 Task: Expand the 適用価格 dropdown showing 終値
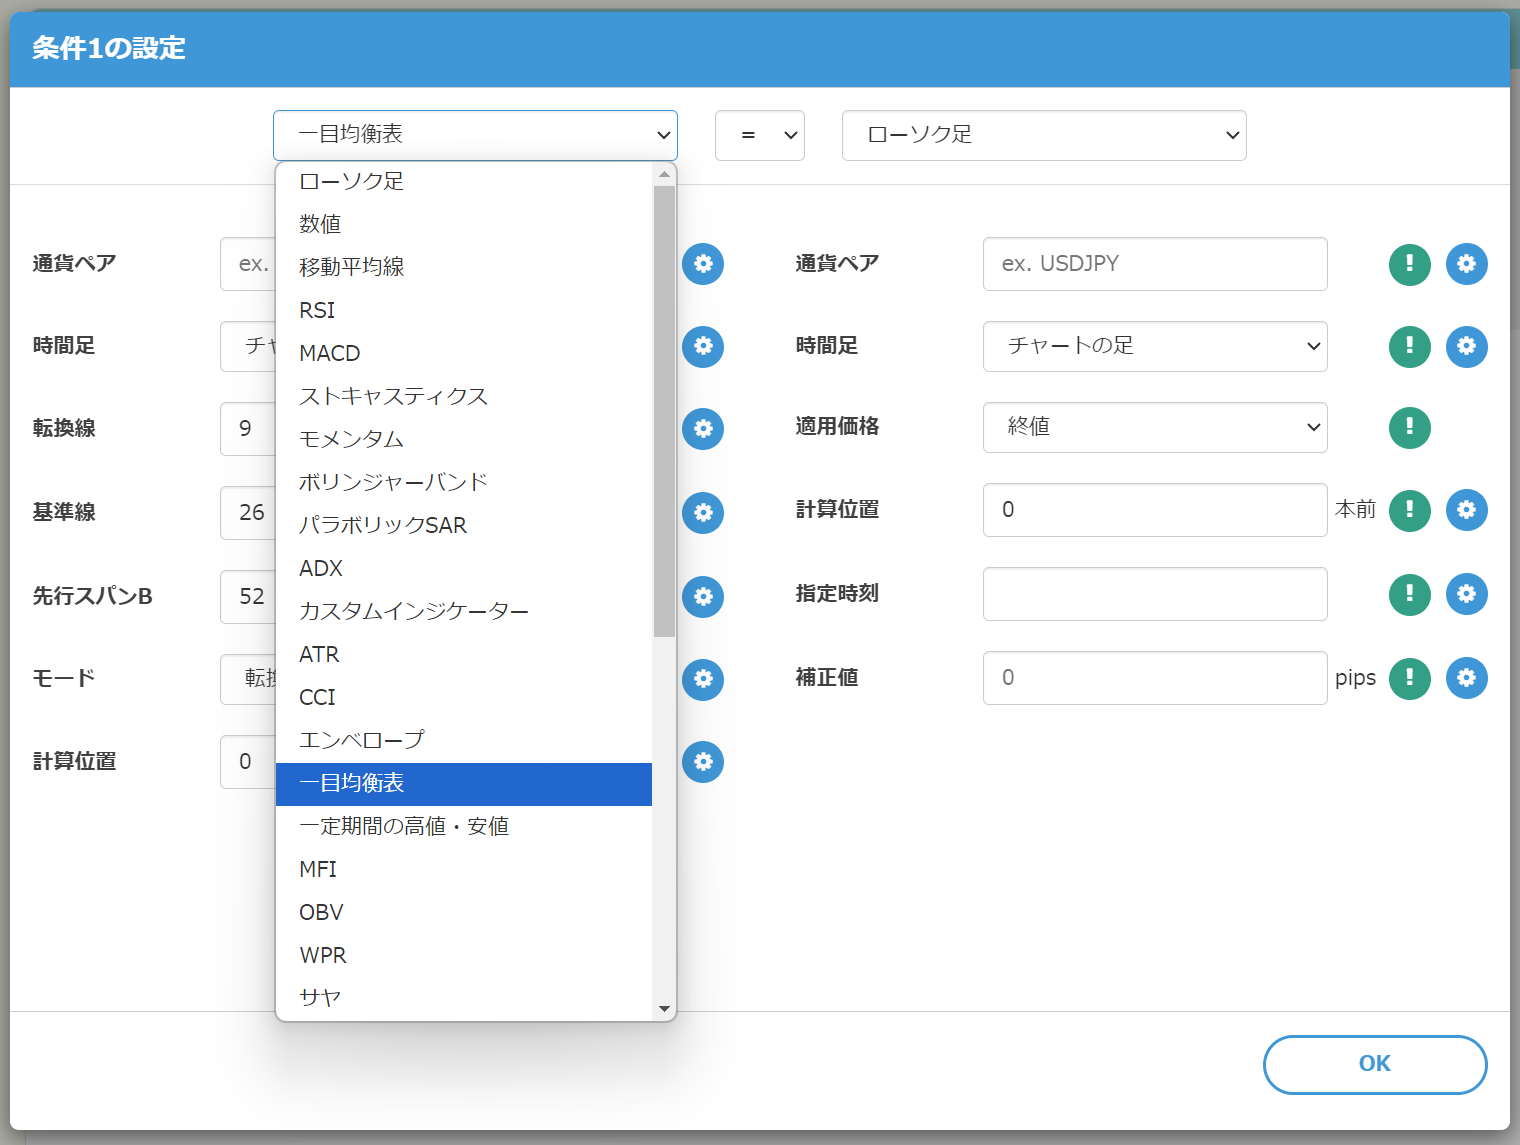click(1154, 427)
